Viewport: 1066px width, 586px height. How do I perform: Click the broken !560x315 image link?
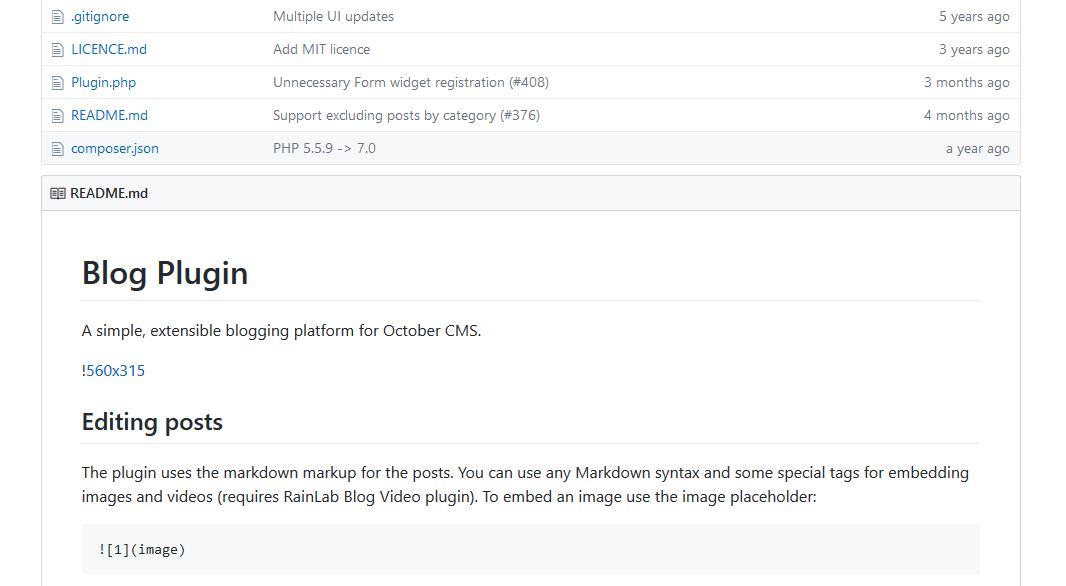pyautogui.click(x=113, y=370)
